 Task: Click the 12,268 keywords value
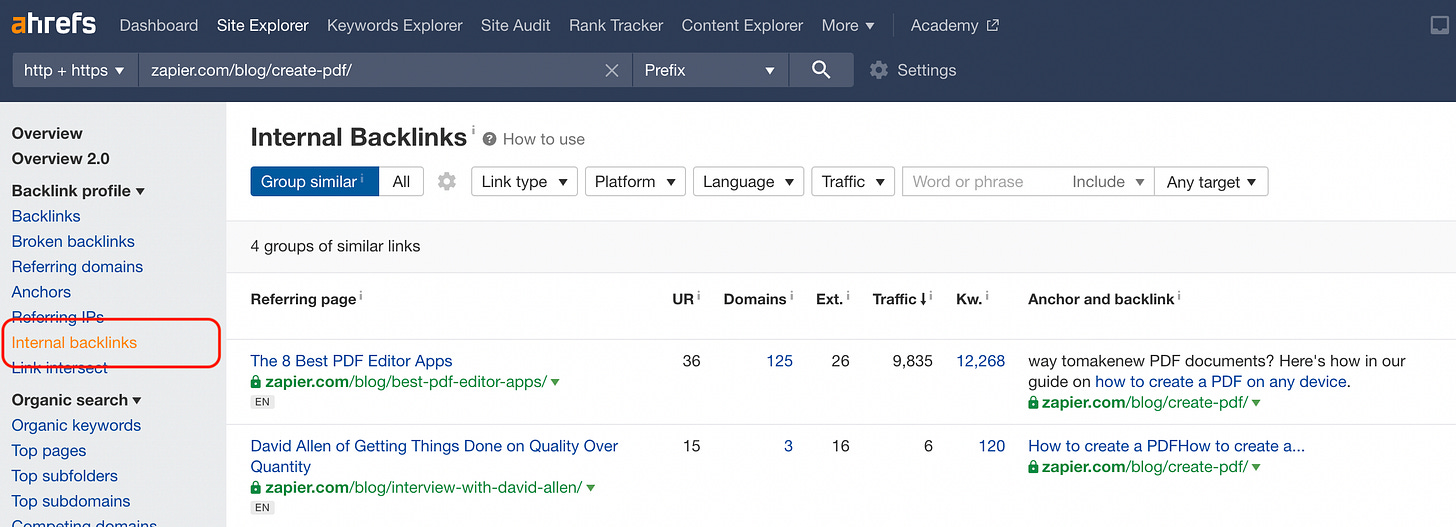[980, 361]
